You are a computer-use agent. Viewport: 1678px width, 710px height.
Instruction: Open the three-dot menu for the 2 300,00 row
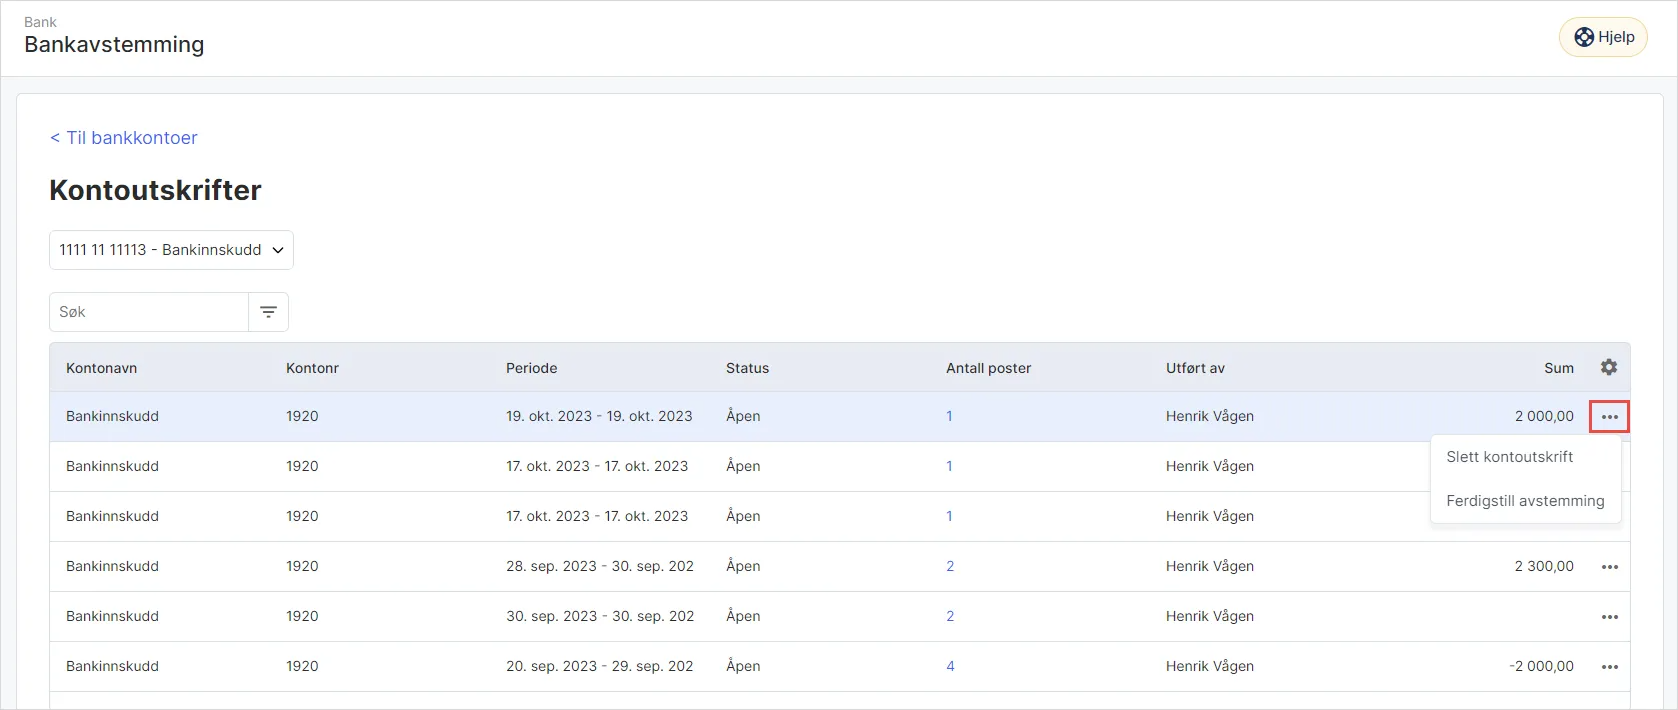(1609, 567)
